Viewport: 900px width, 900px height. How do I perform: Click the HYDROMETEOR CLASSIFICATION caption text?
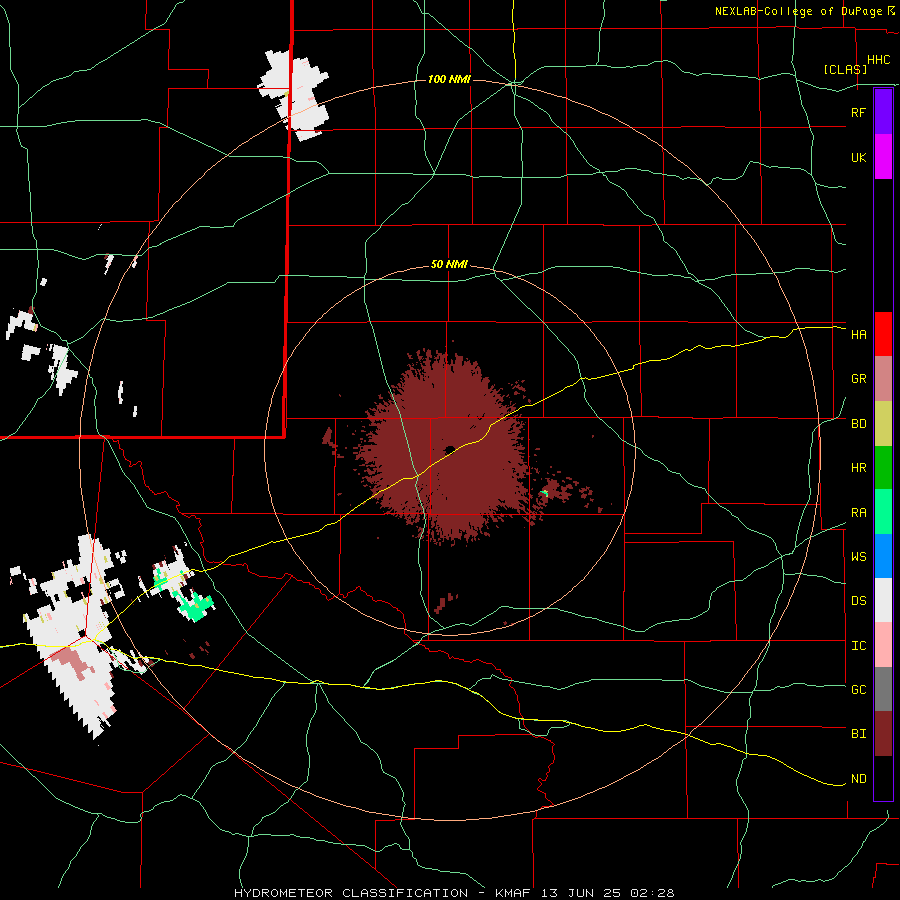tap(351, 893)
